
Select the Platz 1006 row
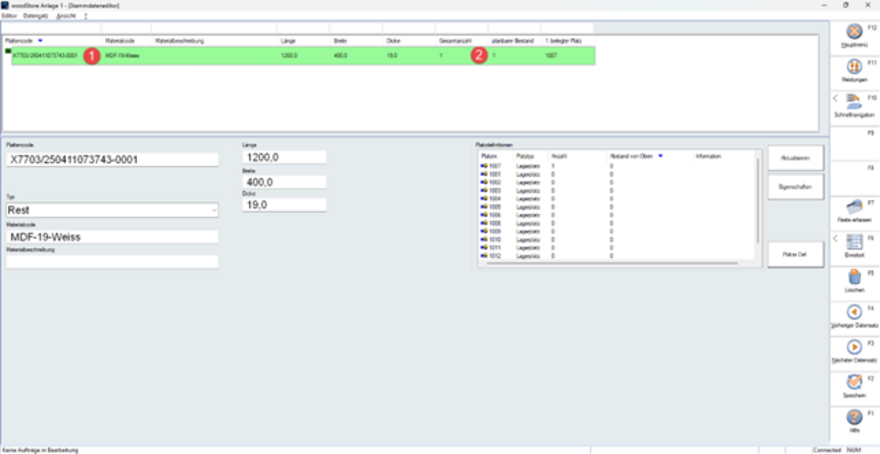[617, 215]
